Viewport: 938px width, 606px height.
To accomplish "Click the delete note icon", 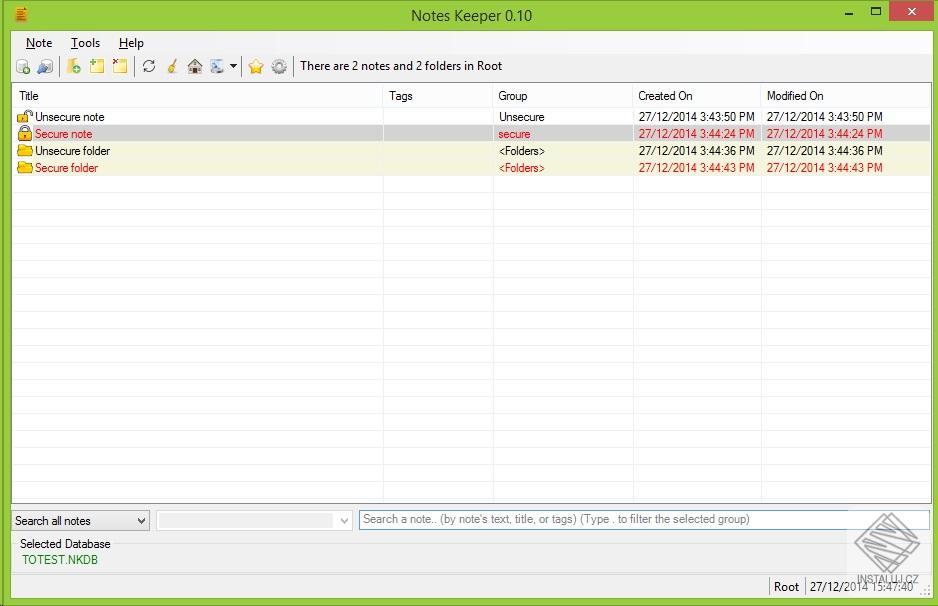I will pos(120,66).
